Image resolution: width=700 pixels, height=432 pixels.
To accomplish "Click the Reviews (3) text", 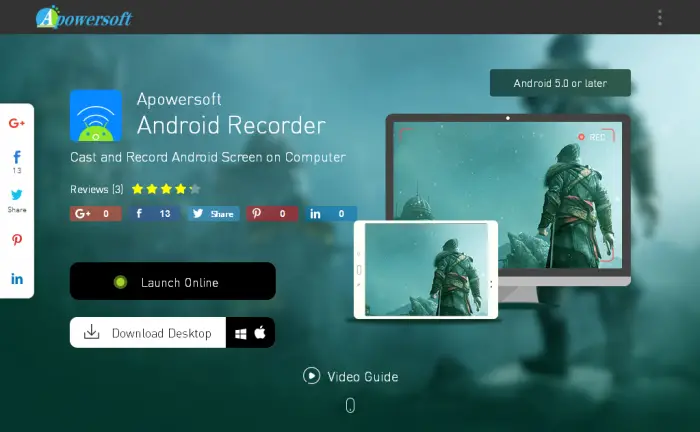I will coord(96,189).
